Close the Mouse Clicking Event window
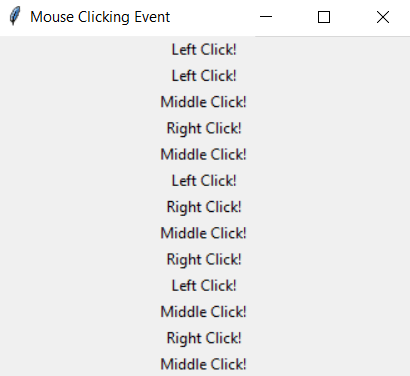The image size is (410, 376). pyautogui.click(x=383, y=17)
